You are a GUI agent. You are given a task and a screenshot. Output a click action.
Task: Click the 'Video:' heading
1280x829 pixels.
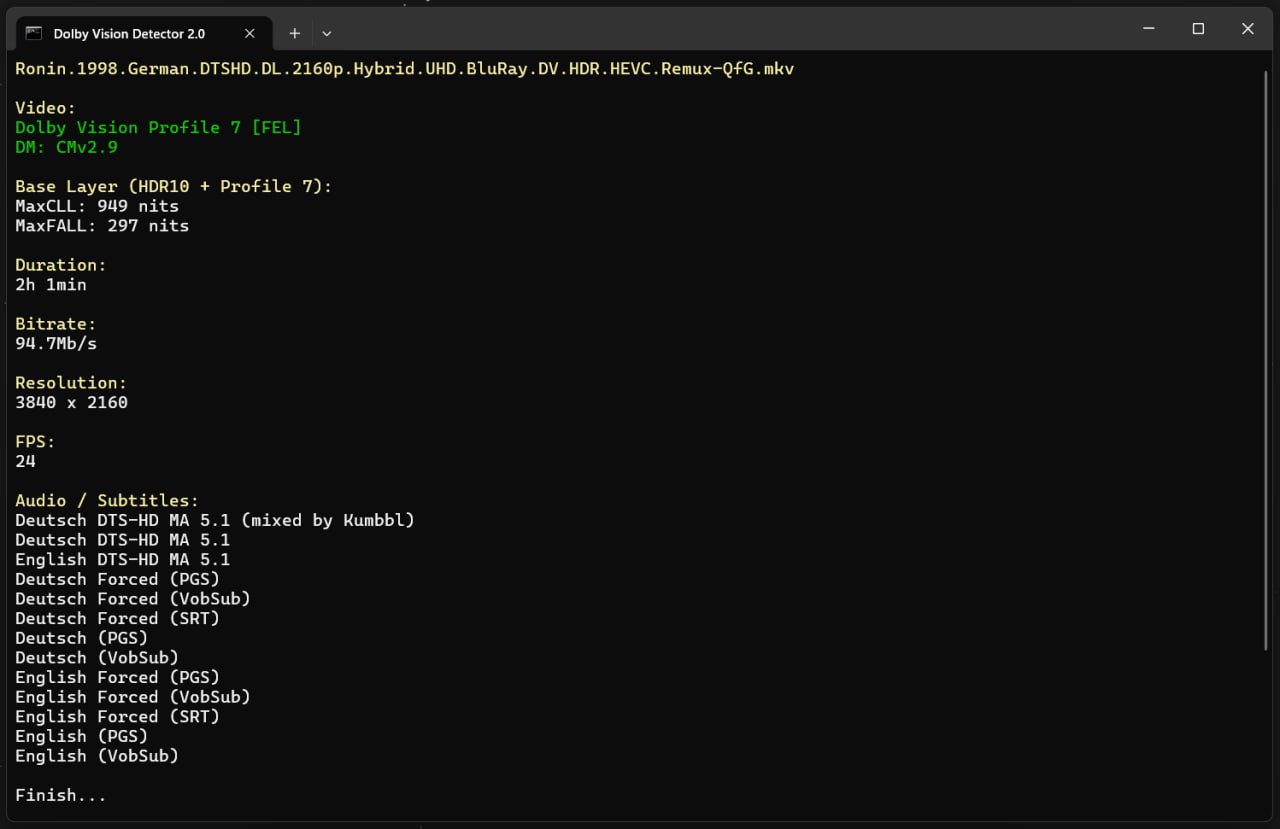[x=46, y=108]
